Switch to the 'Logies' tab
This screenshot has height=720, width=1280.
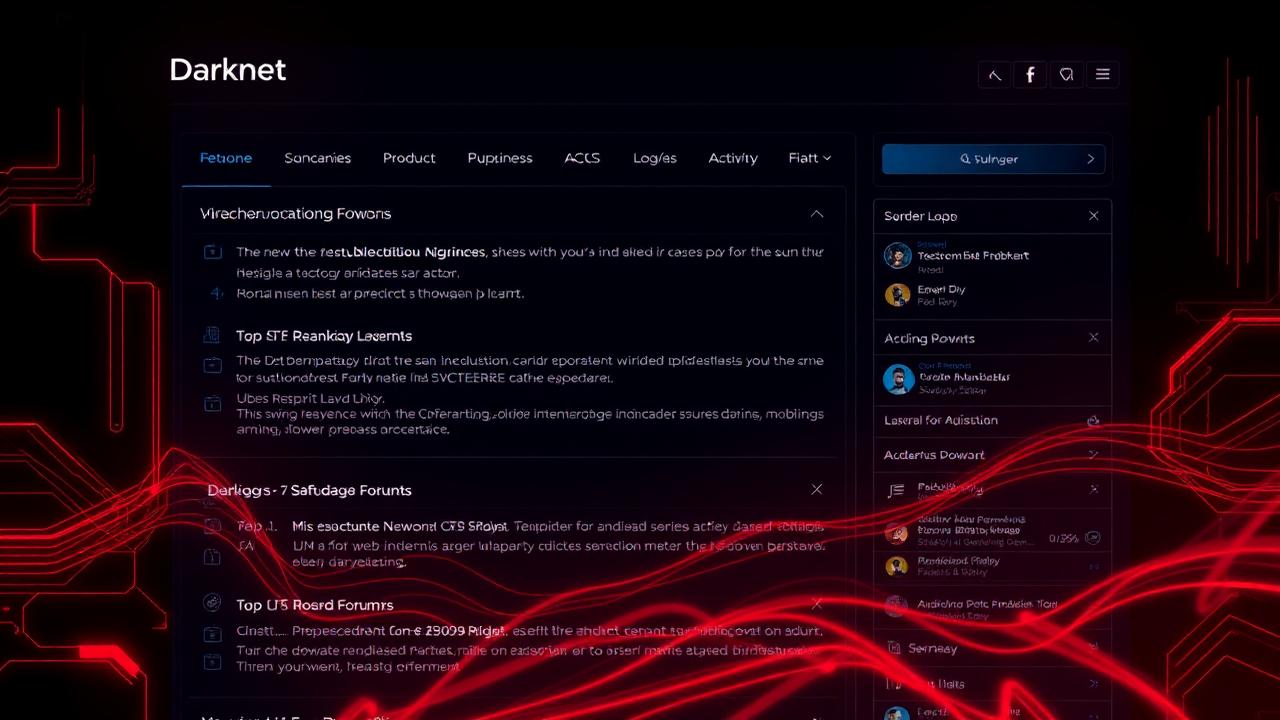point(655,158)
